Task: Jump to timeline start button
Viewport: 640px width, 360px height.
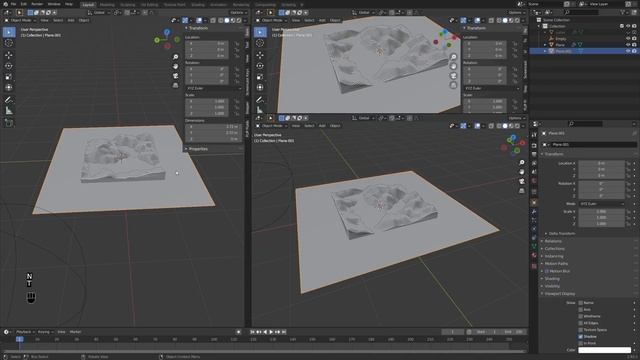Action: click(x=253, y=332)
